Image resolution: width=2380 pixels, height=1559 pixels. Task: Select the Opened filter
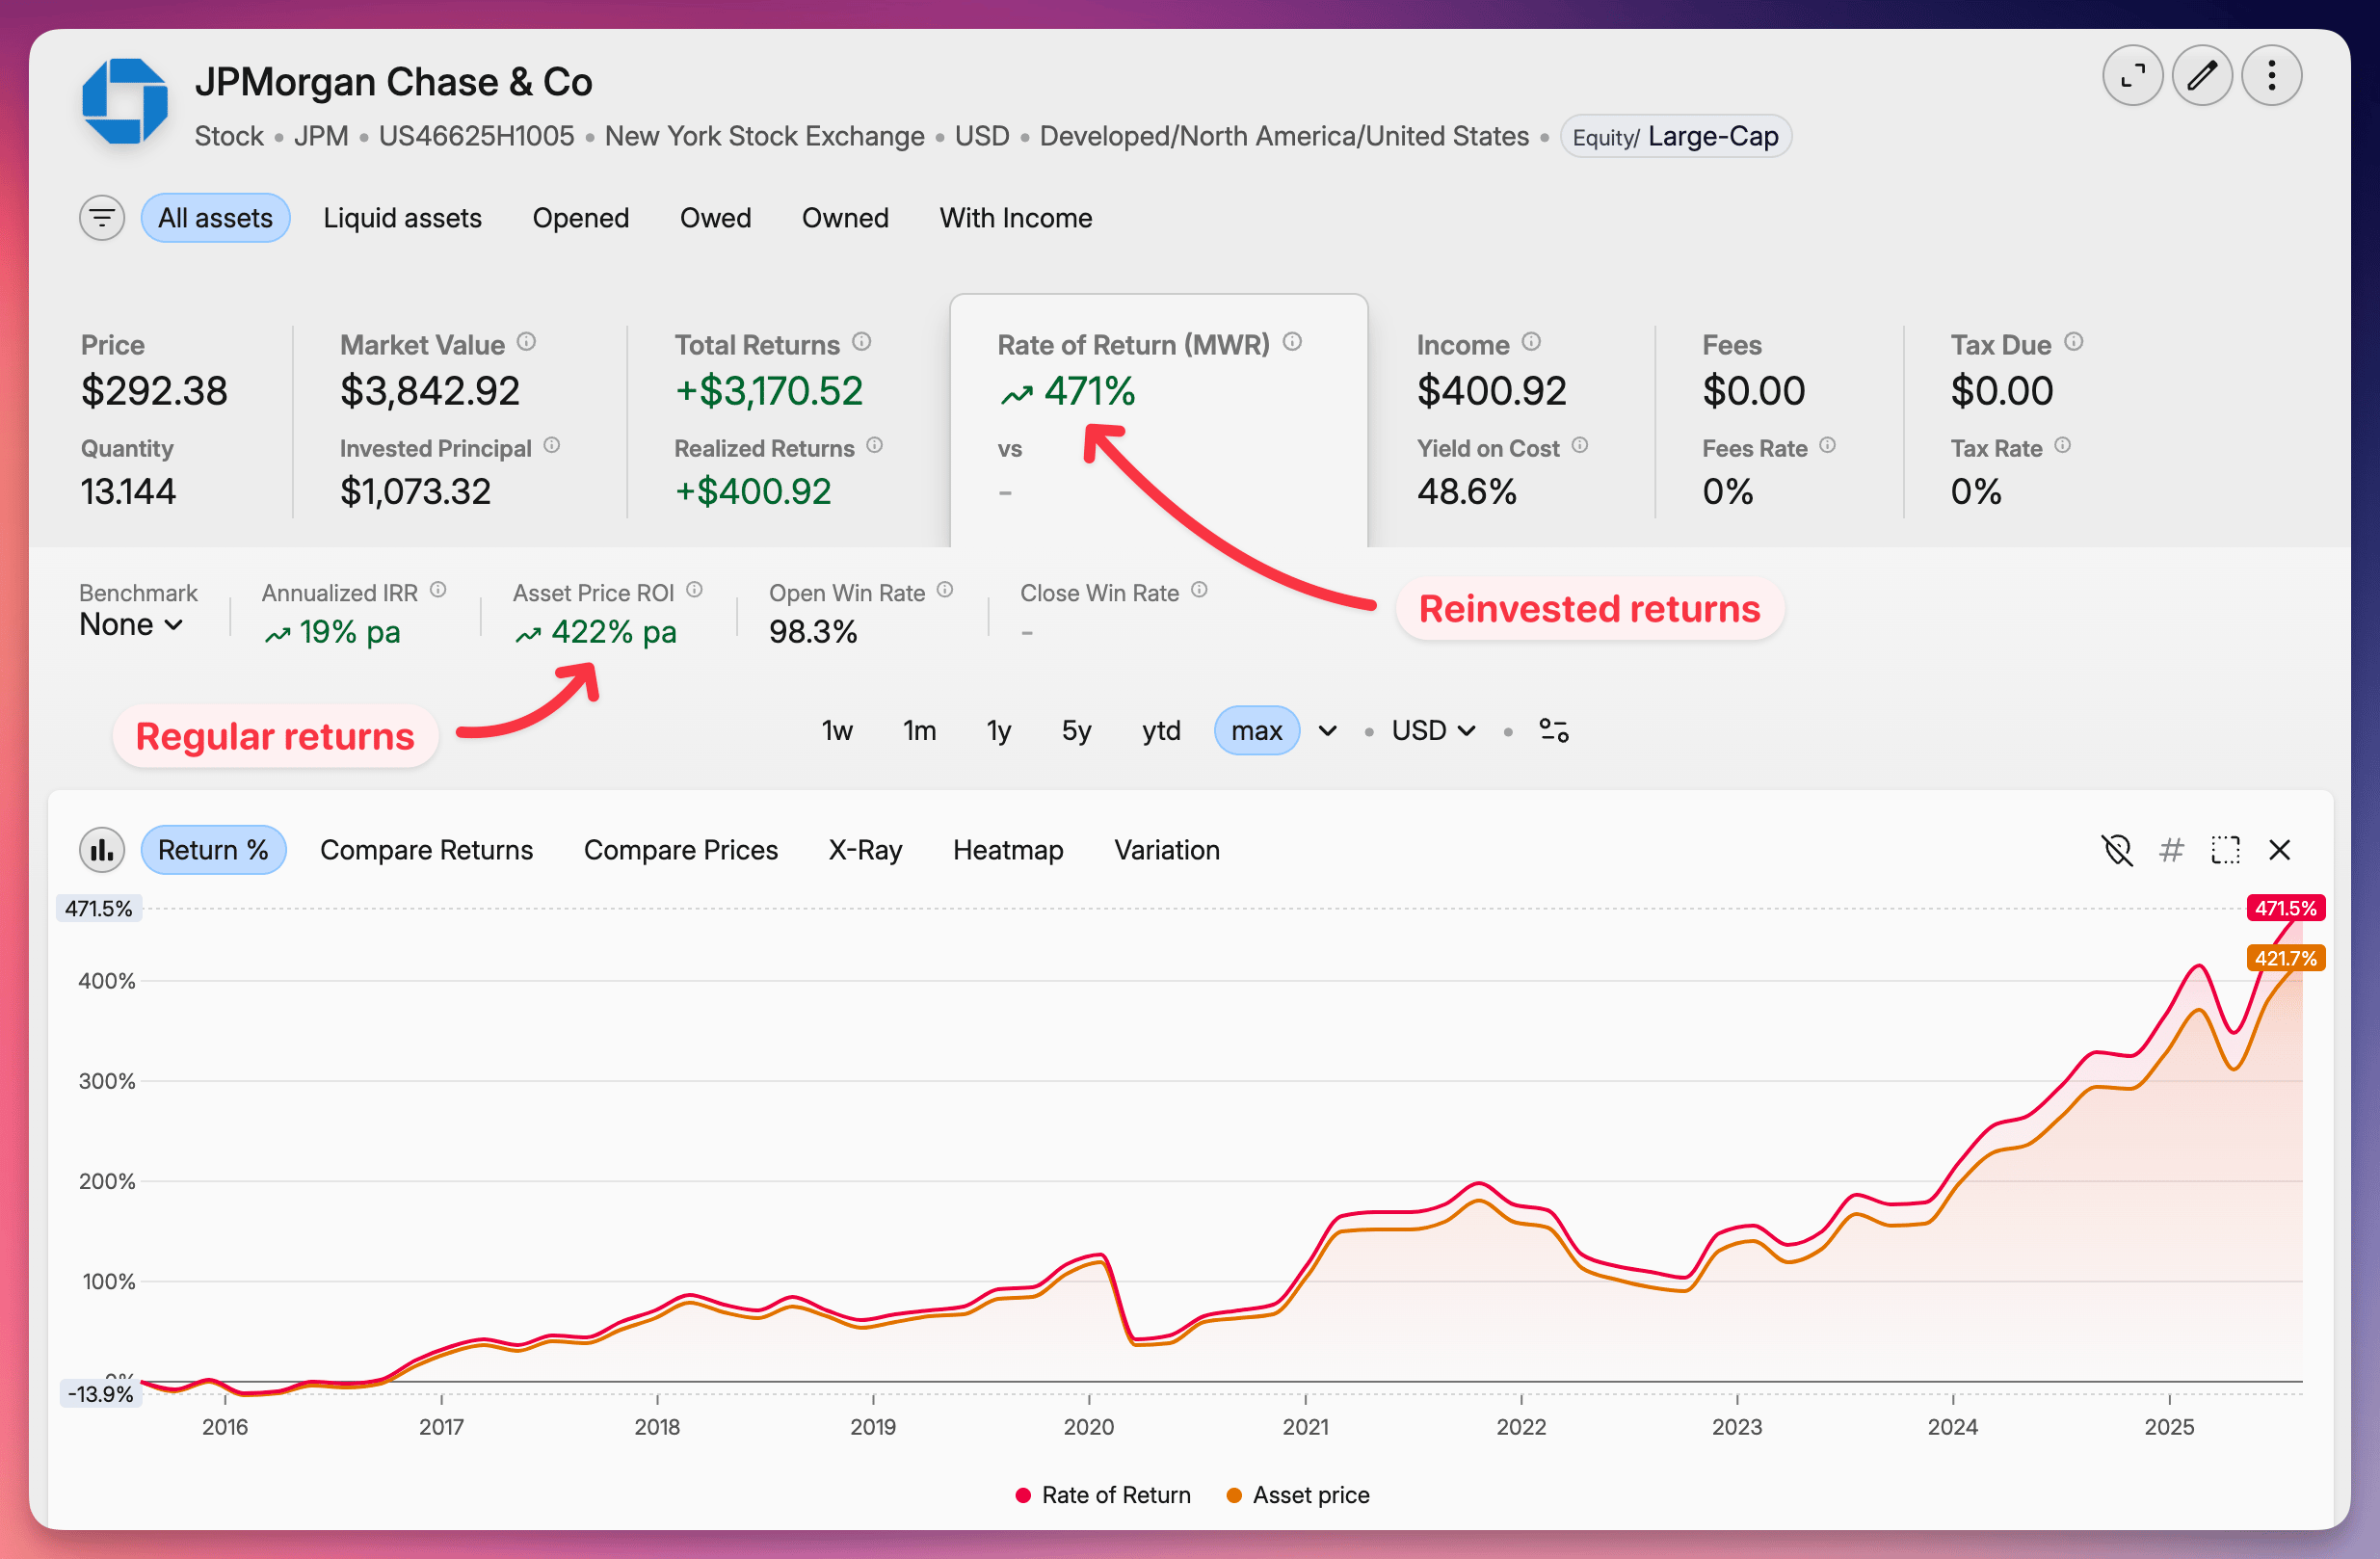(580, 218)
